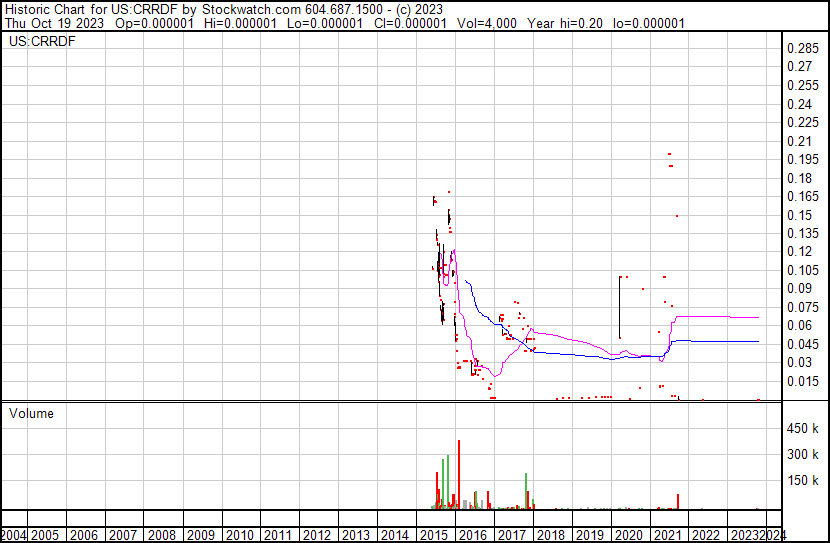Click the Vol=4,000 volume value
This screenshot has height=543, width=830.
(x=487, y=24)
